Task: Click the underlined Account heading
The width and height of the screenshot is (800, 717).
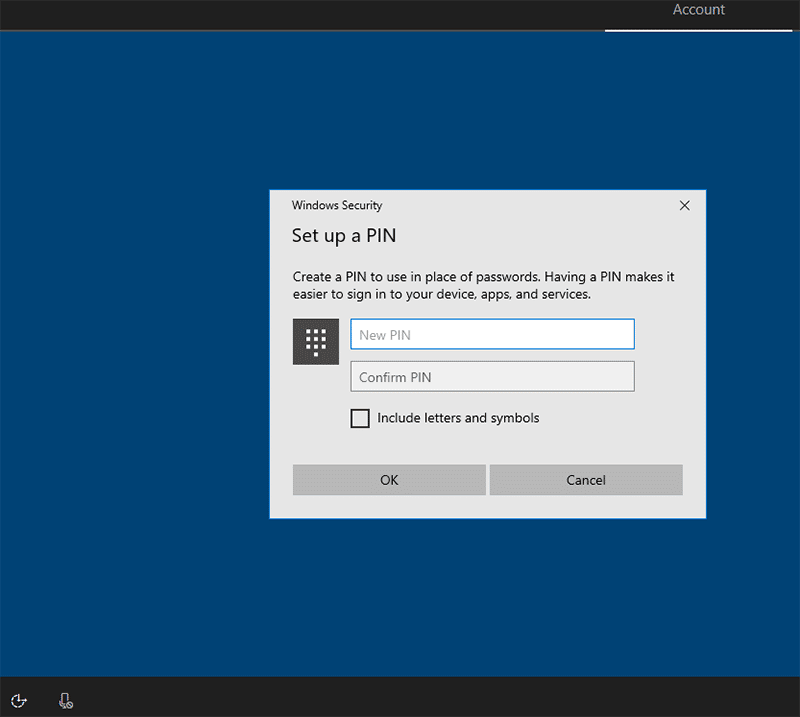Action: point(697,10)
